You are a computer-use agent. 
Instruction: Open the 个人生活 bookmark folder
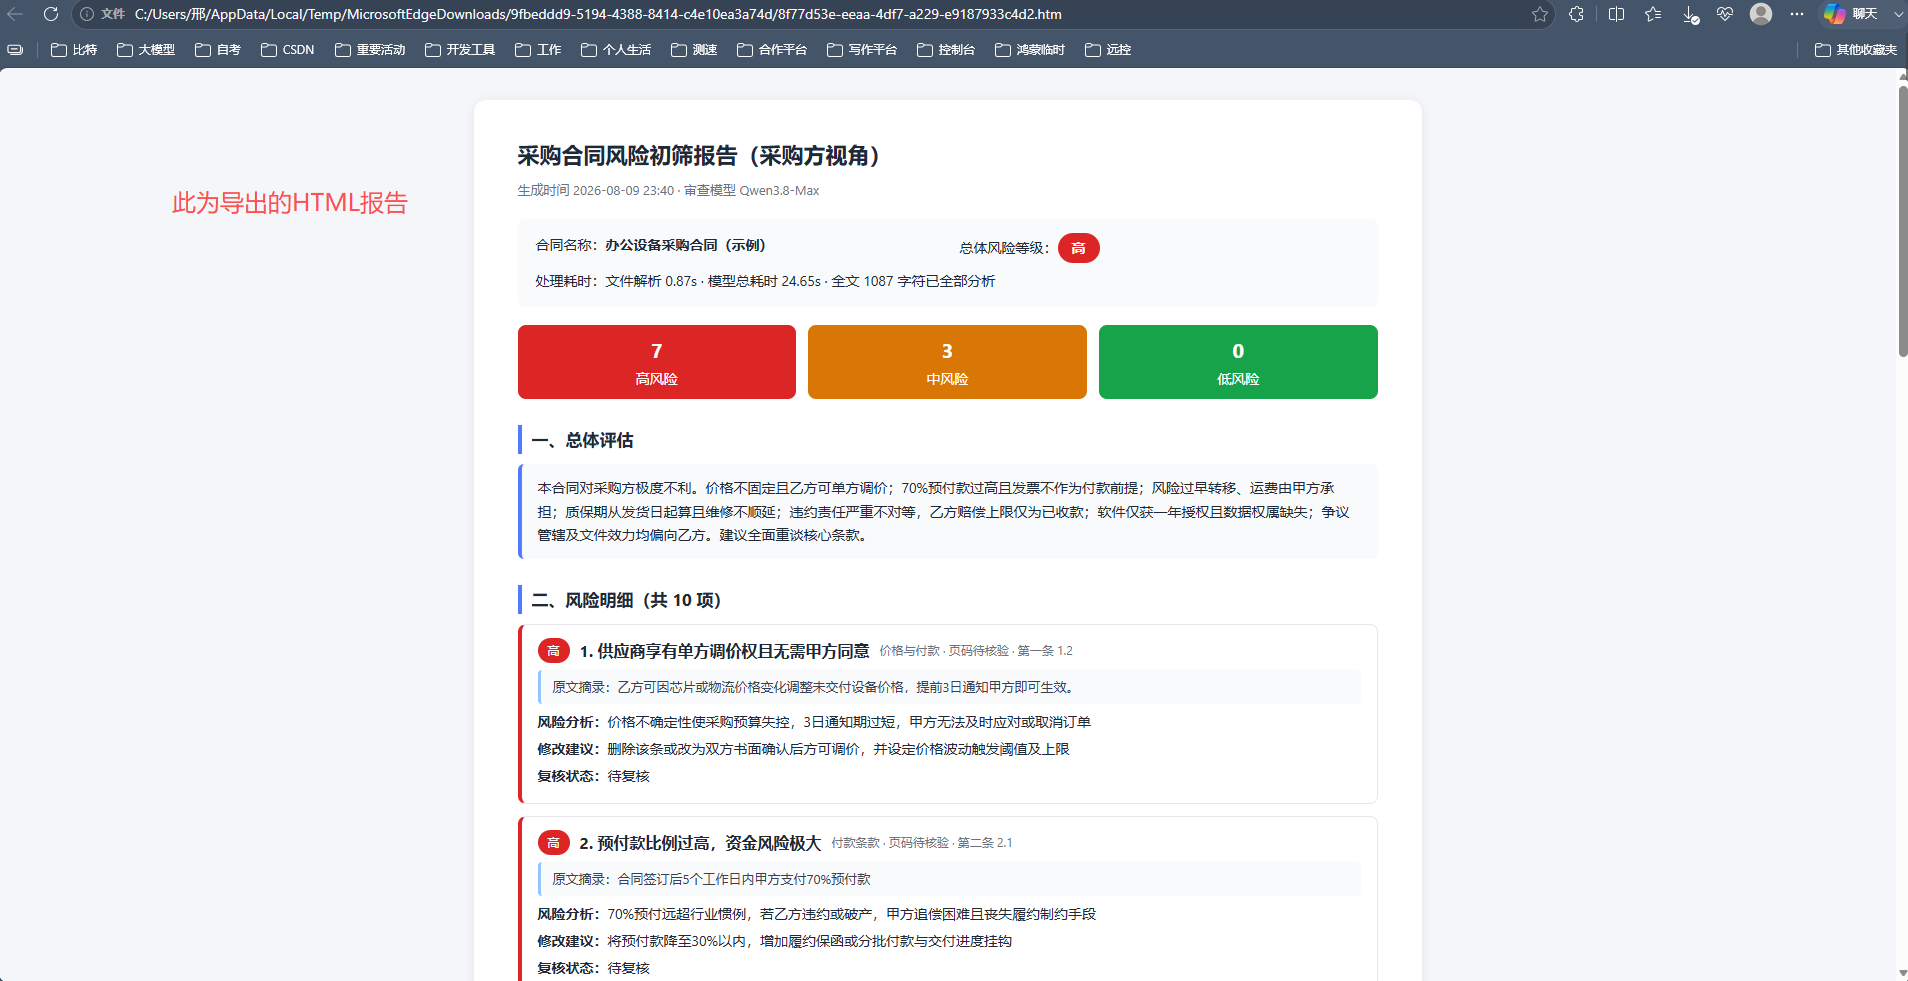[x=616, y=49]
